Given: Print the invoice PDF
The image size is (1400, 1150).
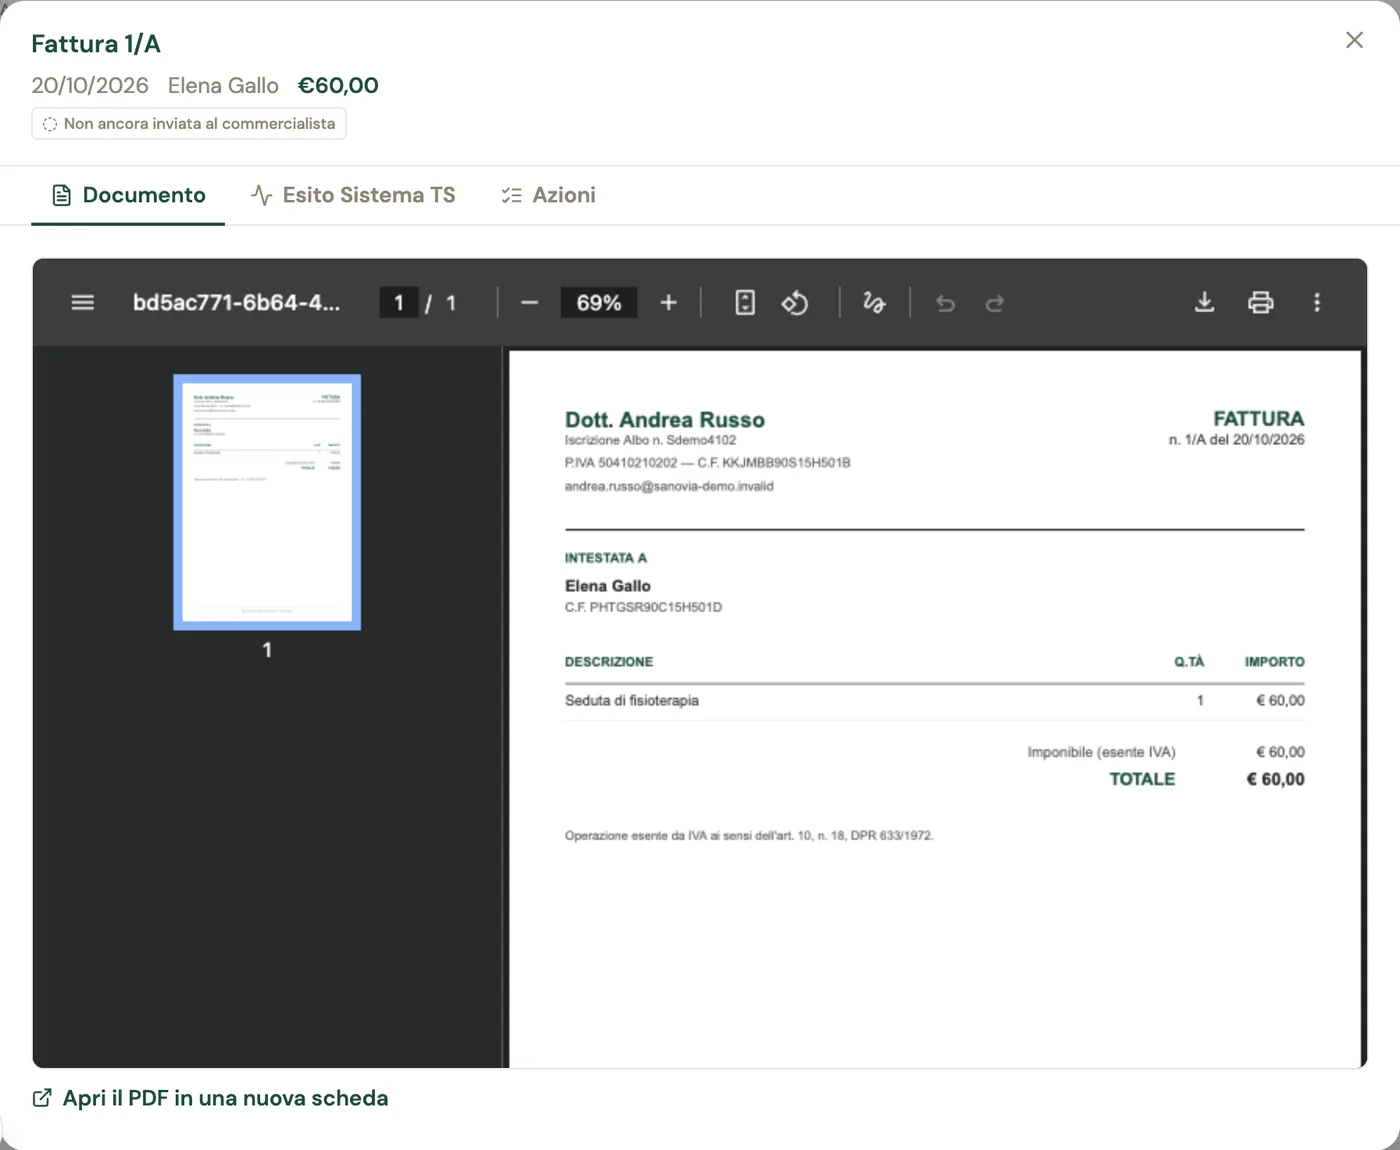Looking at the screenshot, I should coord(1261,302).
